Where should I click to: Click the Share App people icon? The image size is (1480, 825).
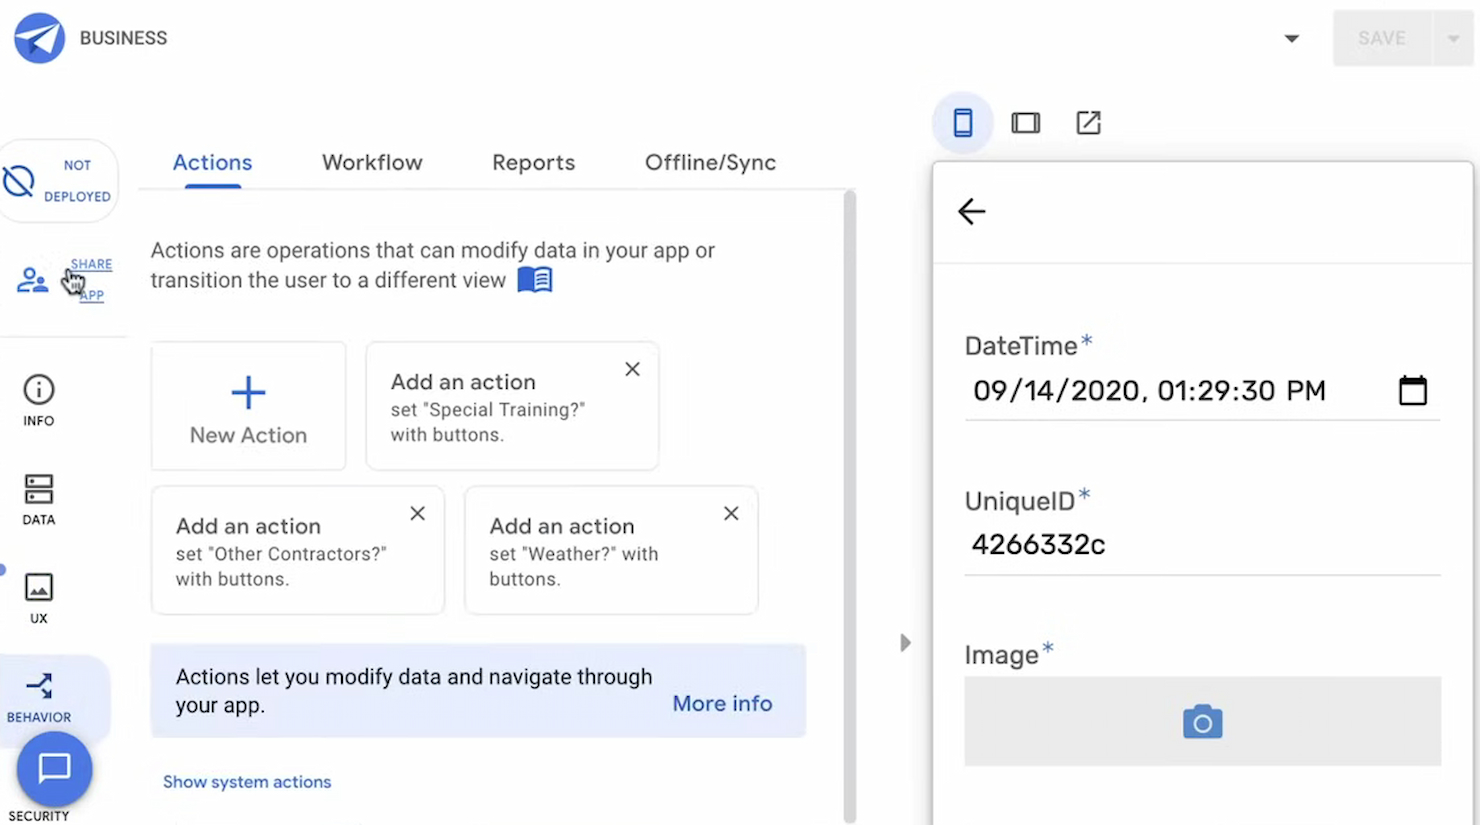[32, 280]
